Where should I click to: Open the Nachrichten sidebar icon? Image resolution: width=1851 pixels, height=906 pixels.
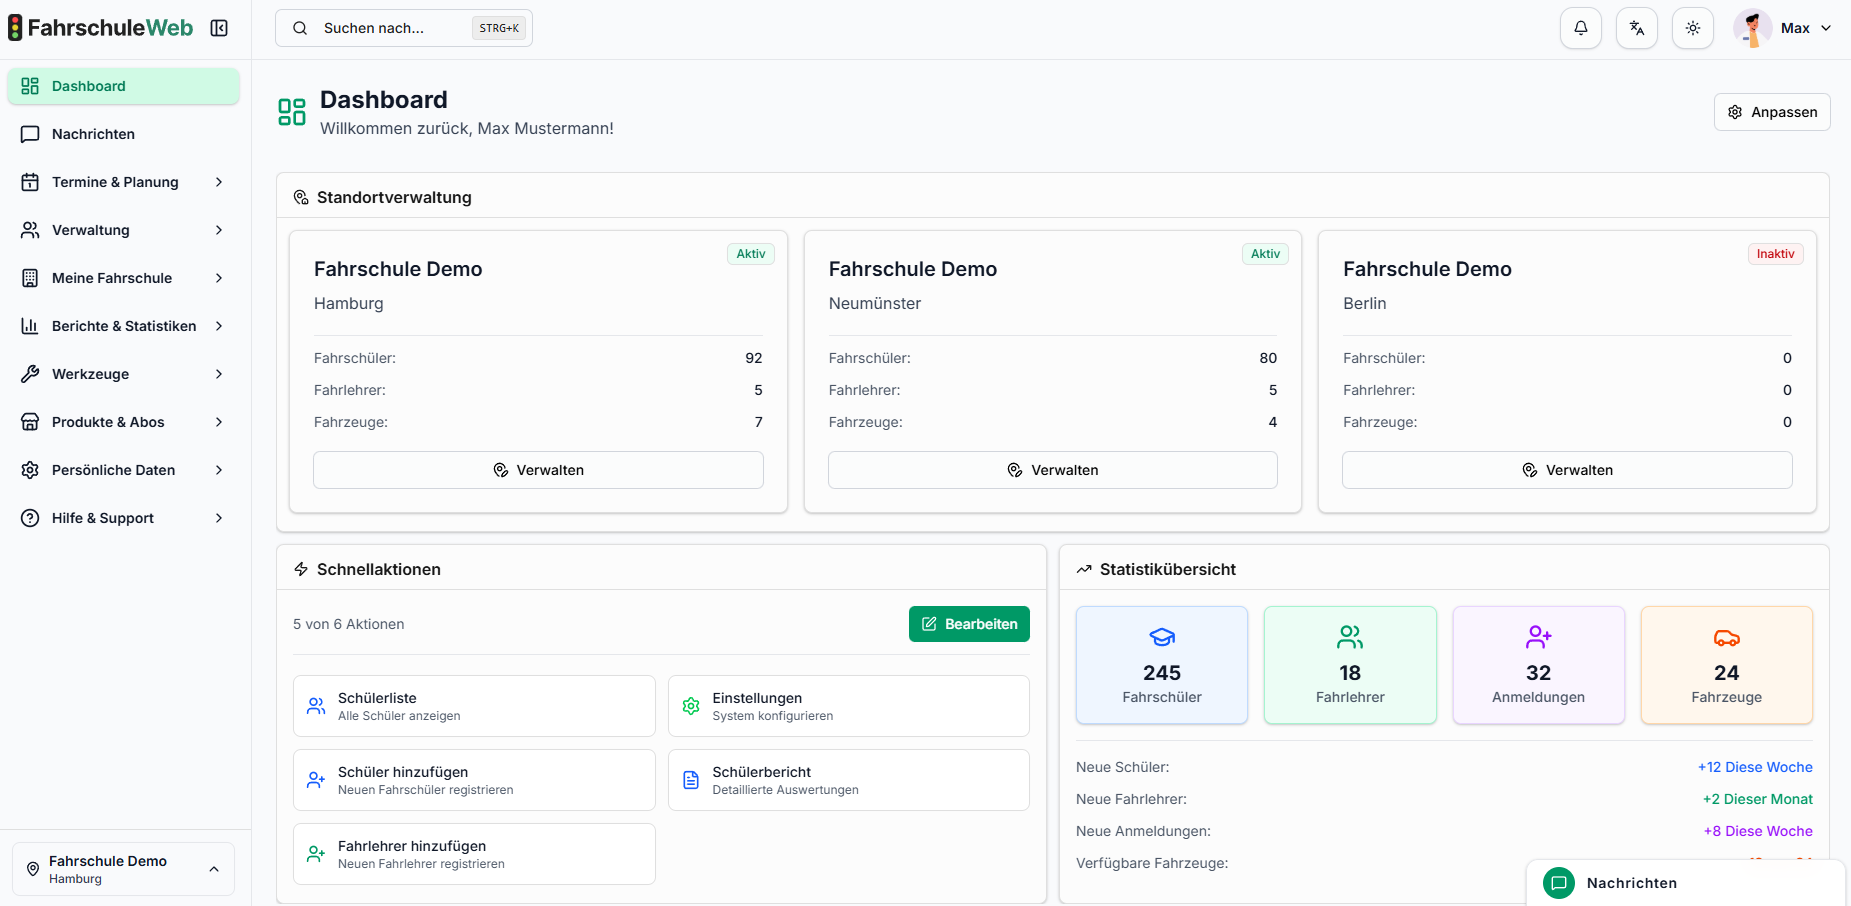(x=30, y=133)
